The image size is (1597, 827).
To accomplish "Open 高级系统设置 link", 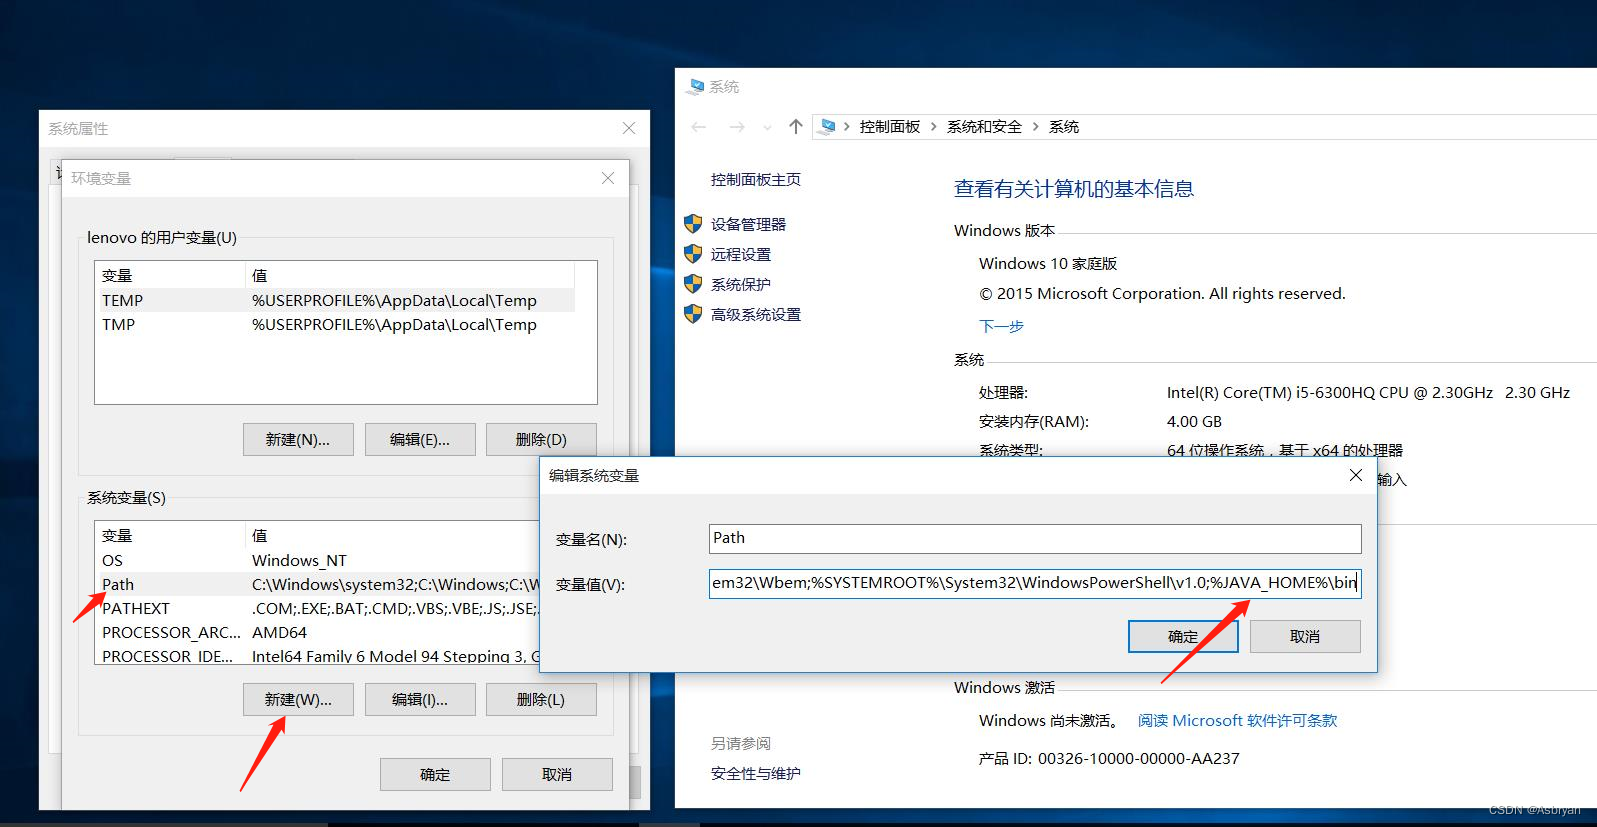I will pos(756,314).
